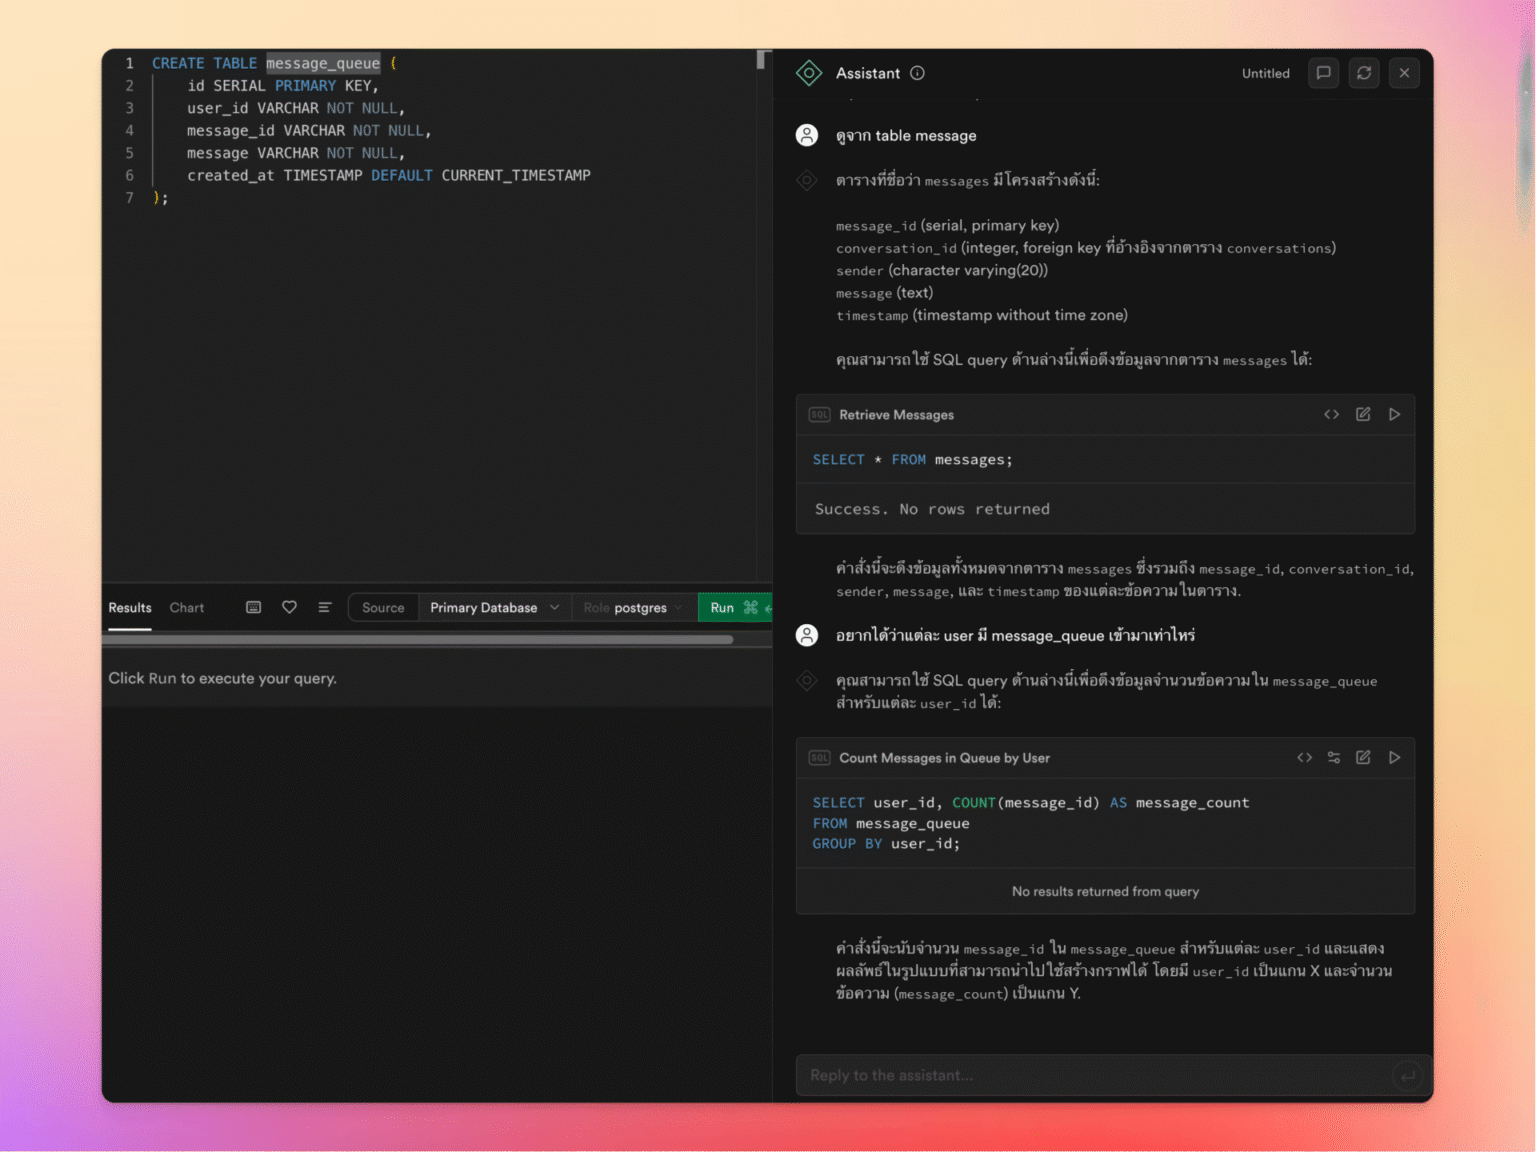
Task: Favorite the query using the heart icon
Action: [x=289, y=607]
